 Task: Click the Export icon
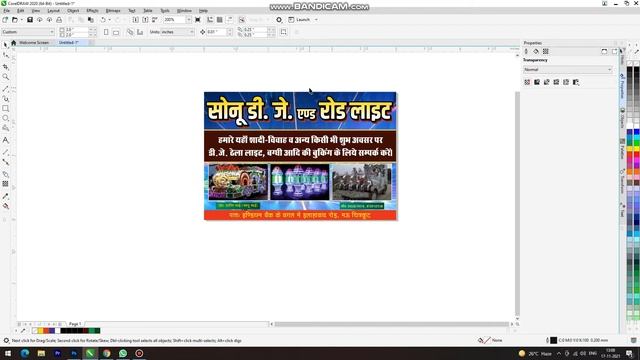point(145,20)
